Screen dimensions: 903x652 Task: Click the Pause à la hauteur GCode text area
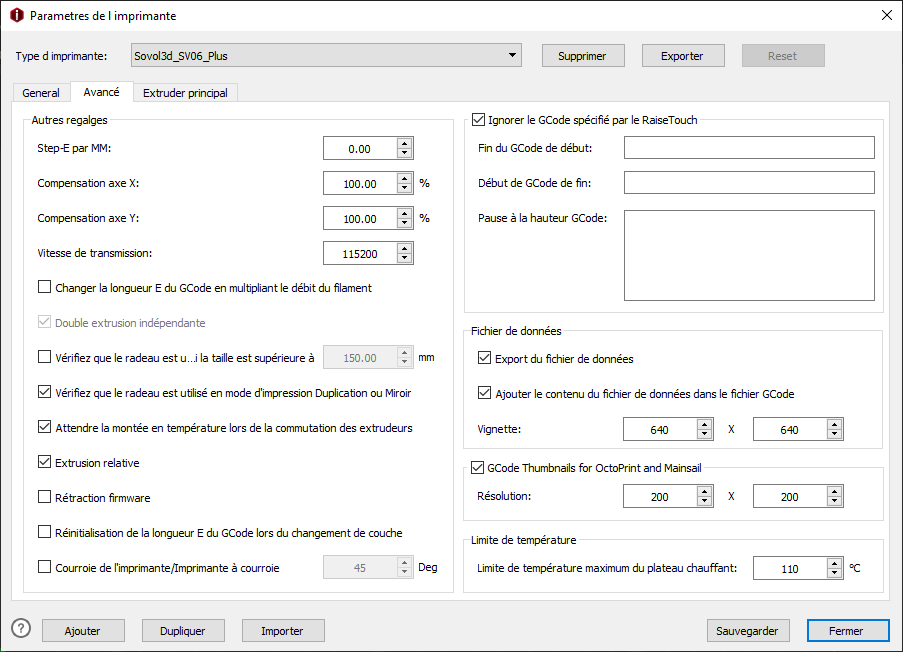tap(749, 255)
